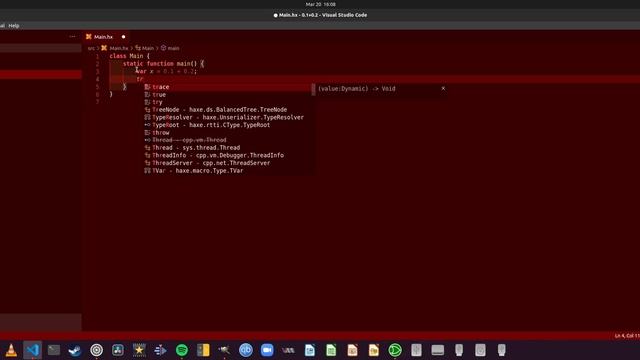Click the 'Main.hx' breadcrumb segment
This screenshot has width=640, height=360.
(x=119, y=48)
